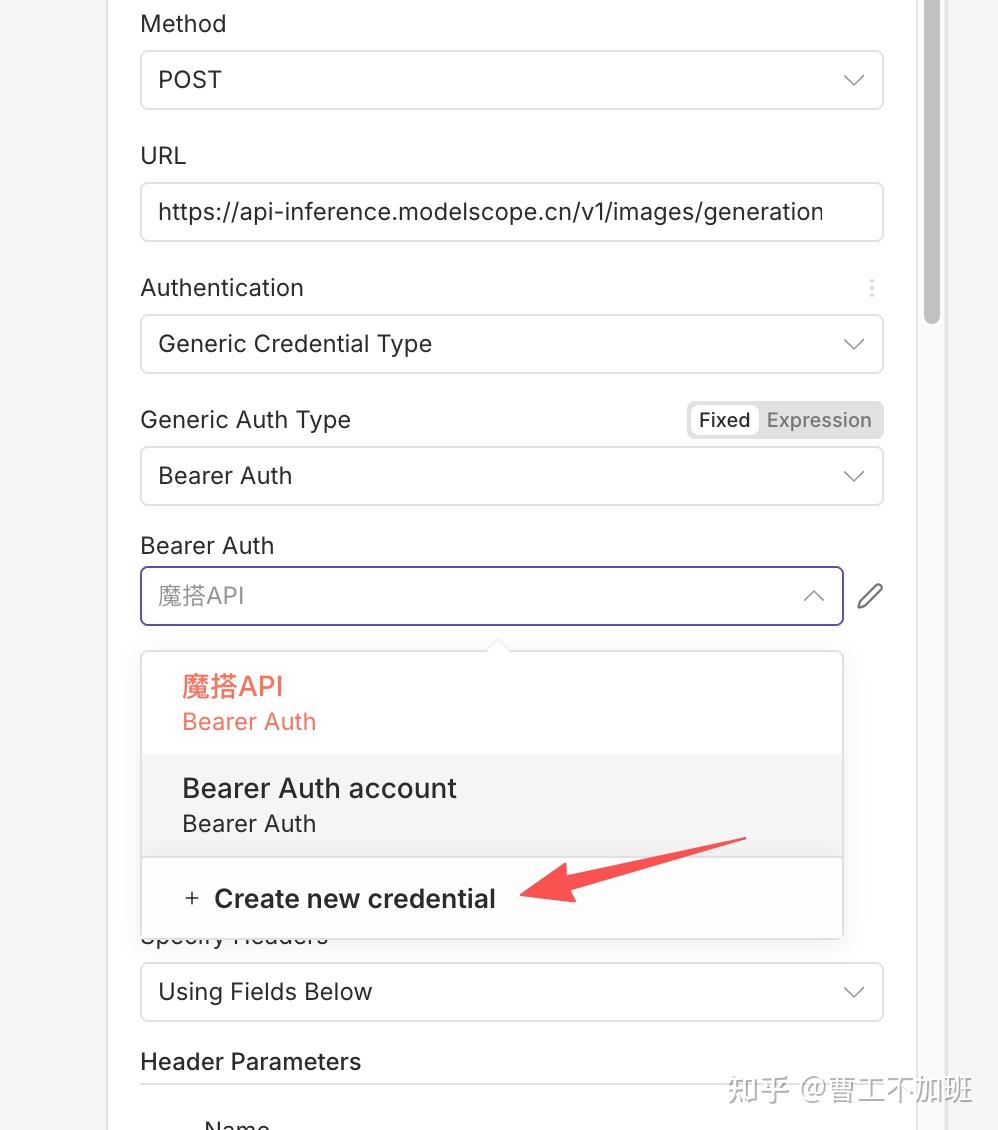Image resolution: width=998 pixels, height=1130 pixels.
Task: Click Create new credential
Action: pyautogui.click(x=355, y=899)
